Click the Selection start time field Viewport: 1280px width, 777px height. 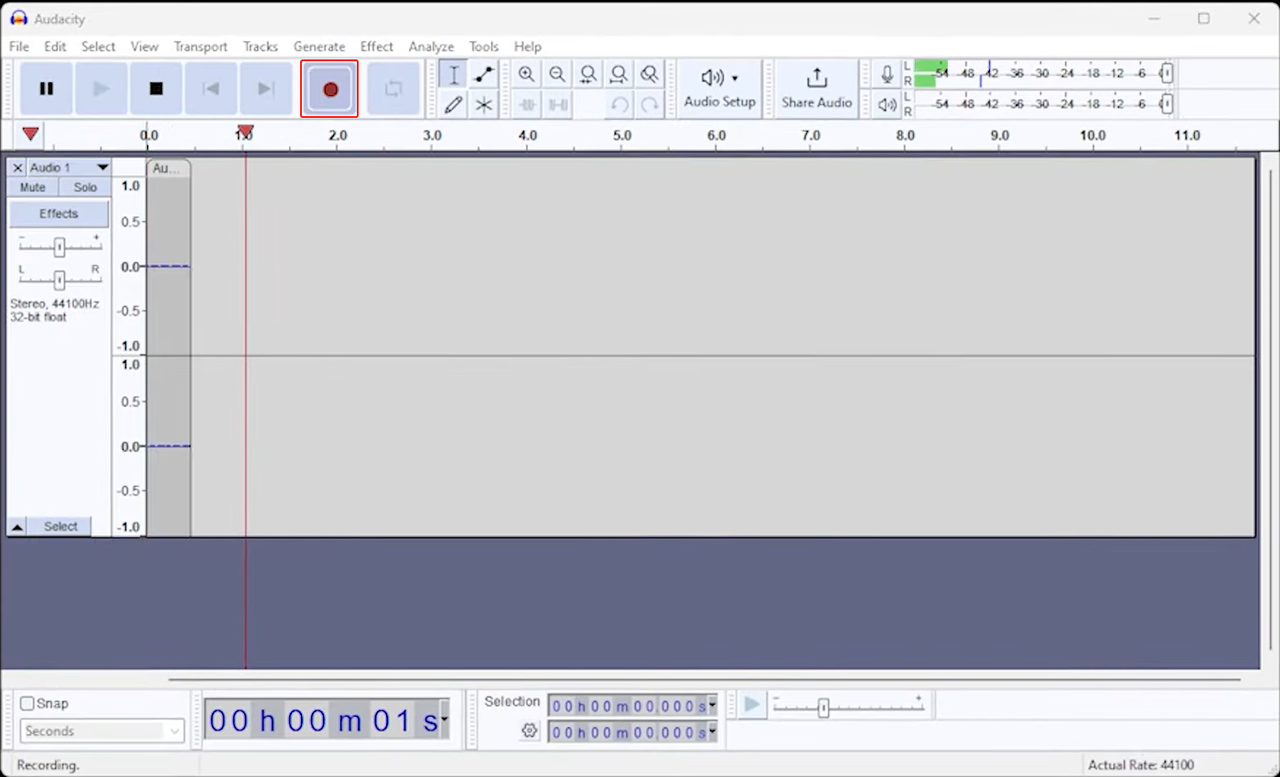point(625,705)
